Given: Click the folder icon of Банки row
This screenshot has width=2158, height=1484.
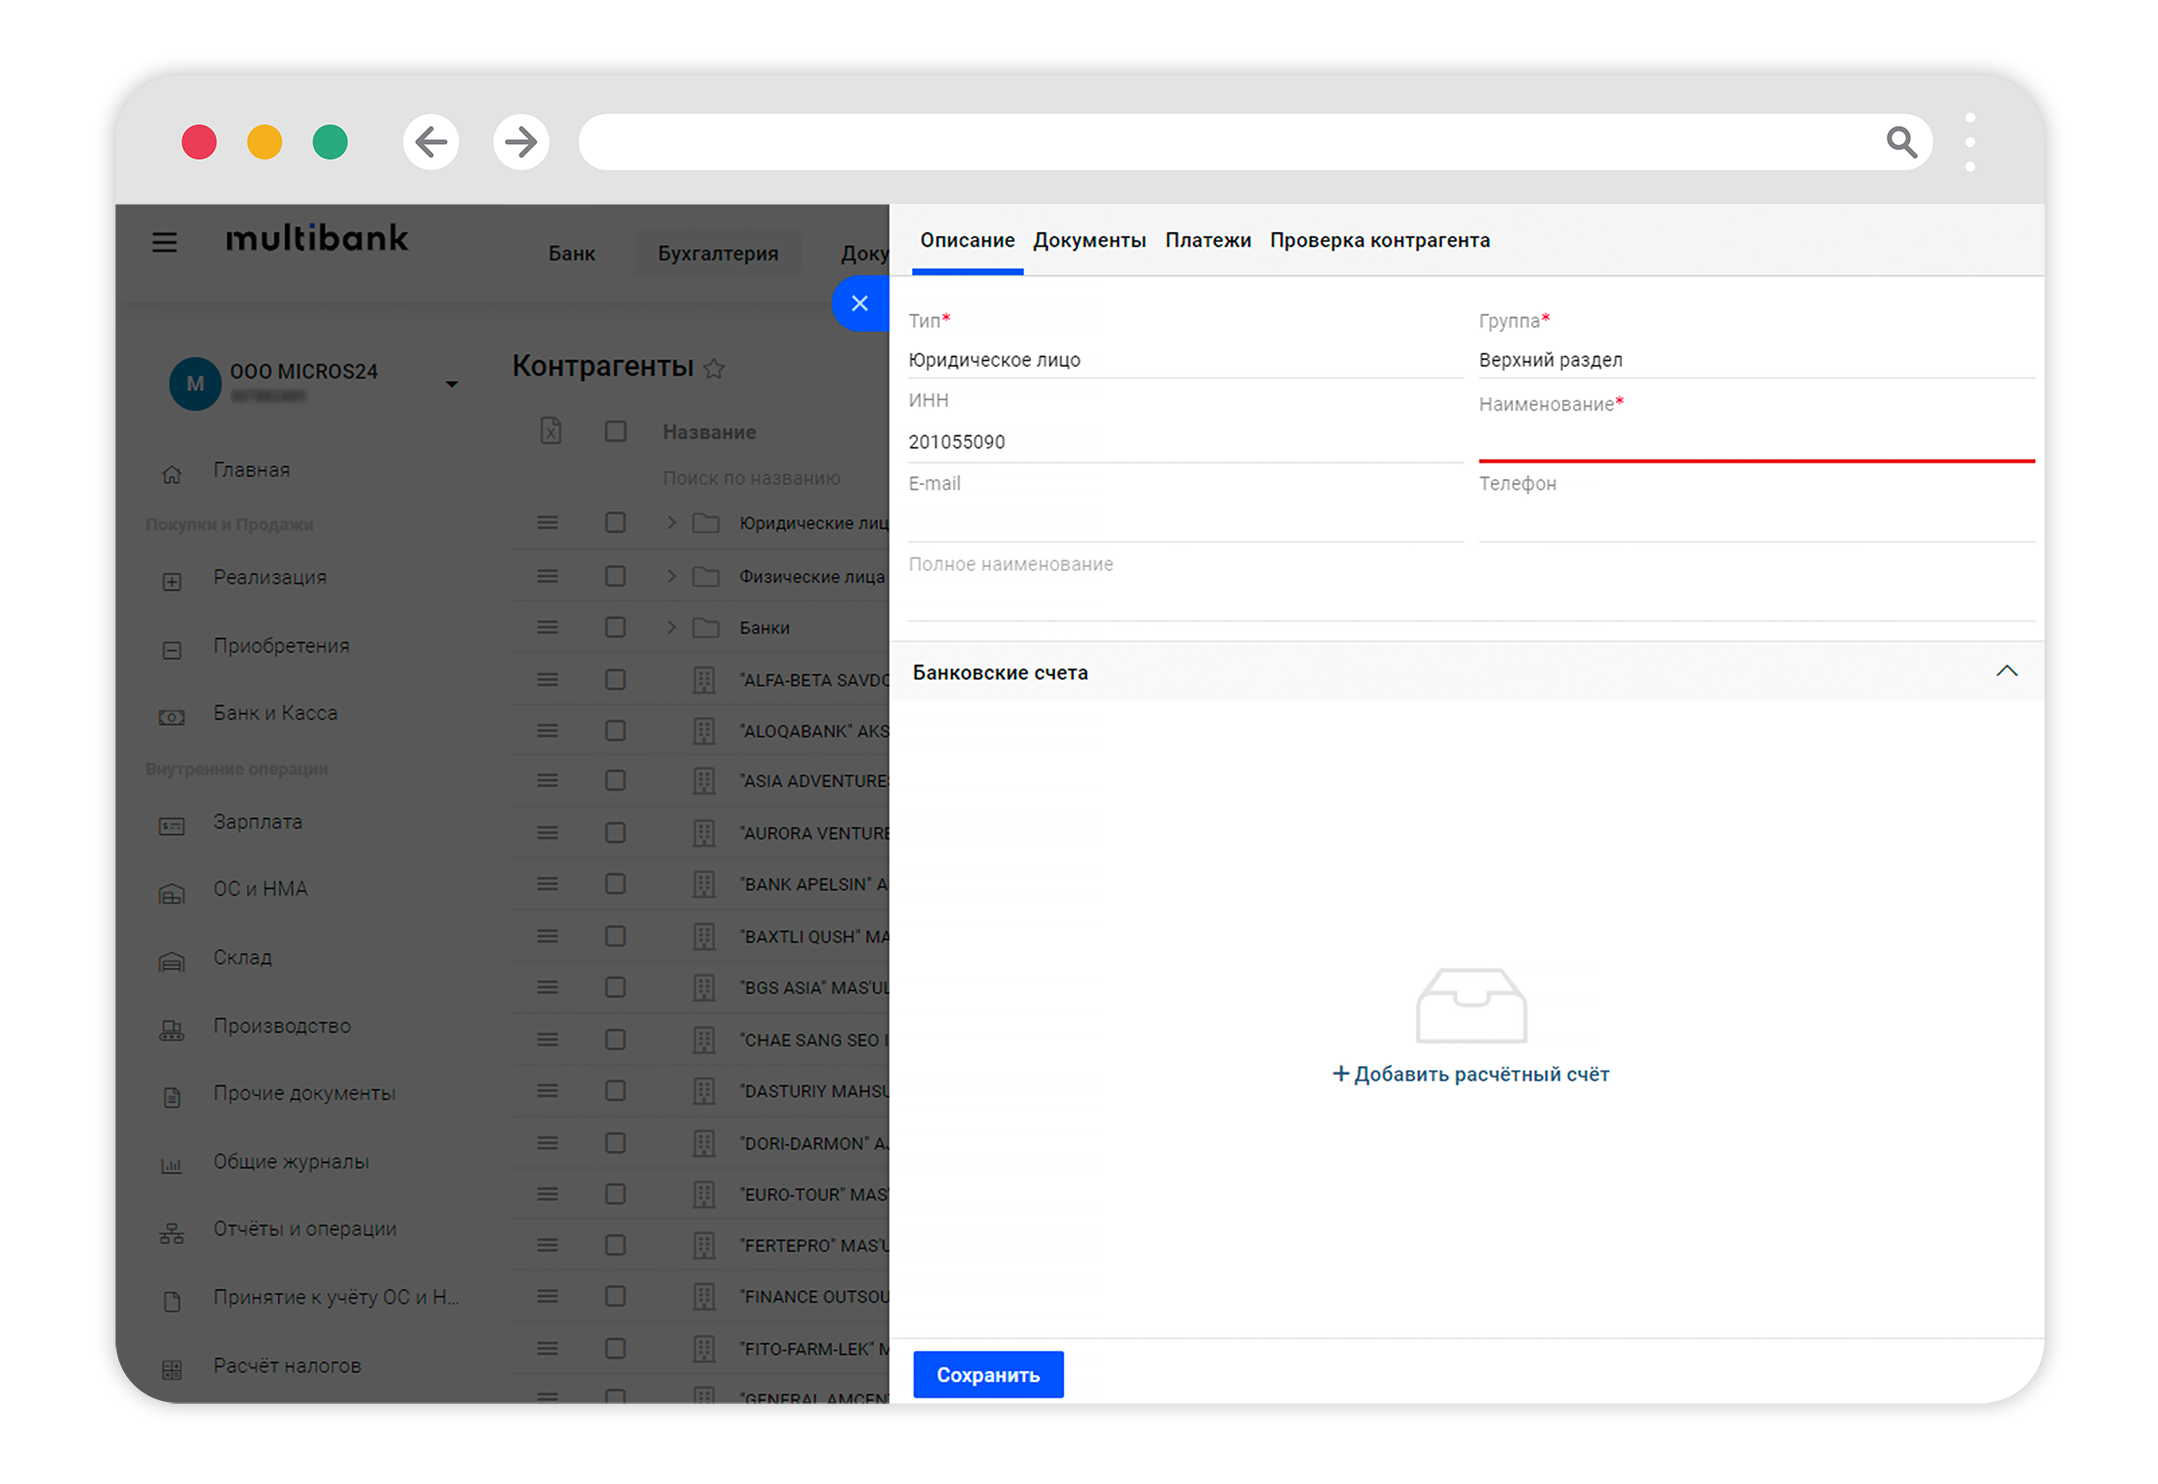Looking at the screenshot, I should (x=706, y=627).
